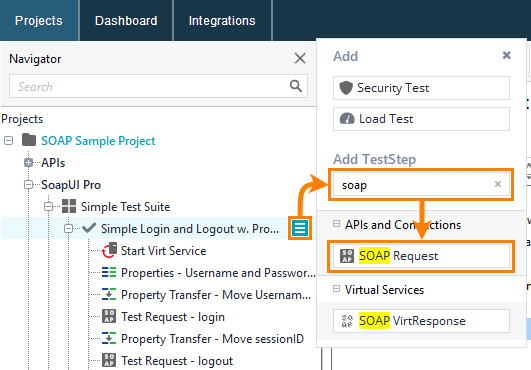Close the Navigator panel
Viewport: 531px width, 370px height.
pos(300,58)
